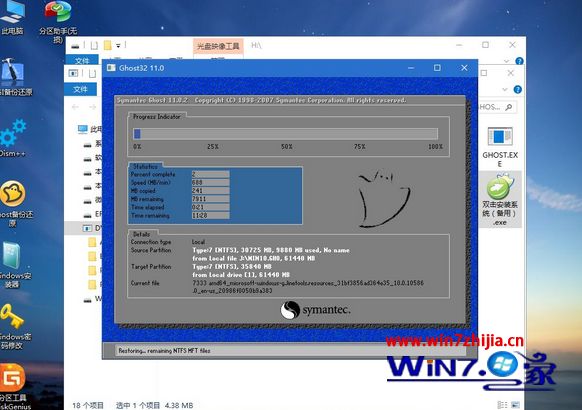582x410 pixels.
Task: Close the H:\ Explorer window
Action: (512, 45)
